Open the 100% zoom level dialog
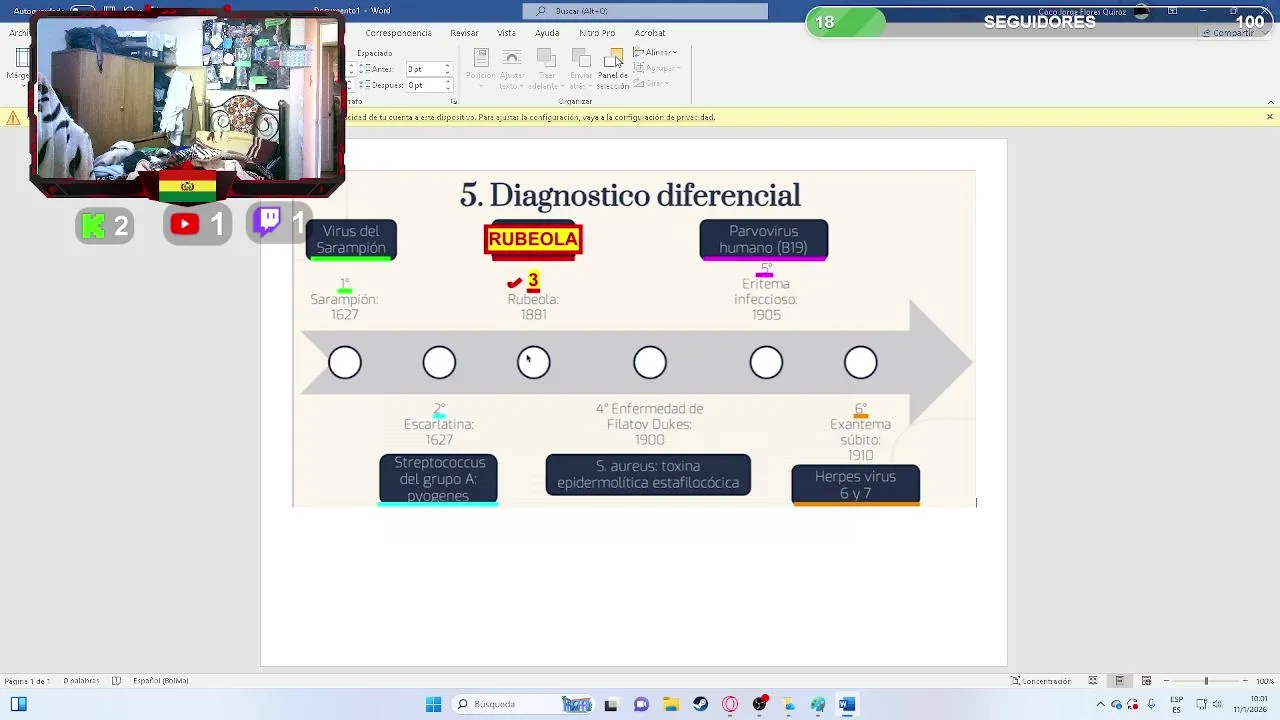Image resolution: width=1280 pixels, height=720 pixels. coord(1264,681)
